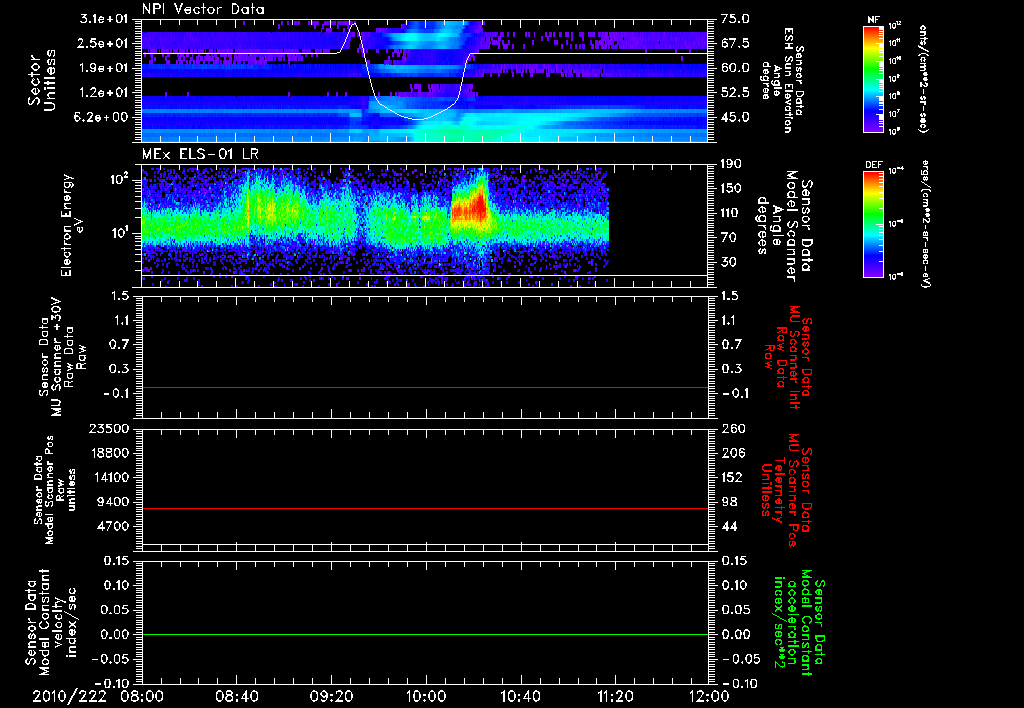Screen dimensions: 1024x708
Task: Click the Electron Energy eV axis label
Action: (72, 225)
